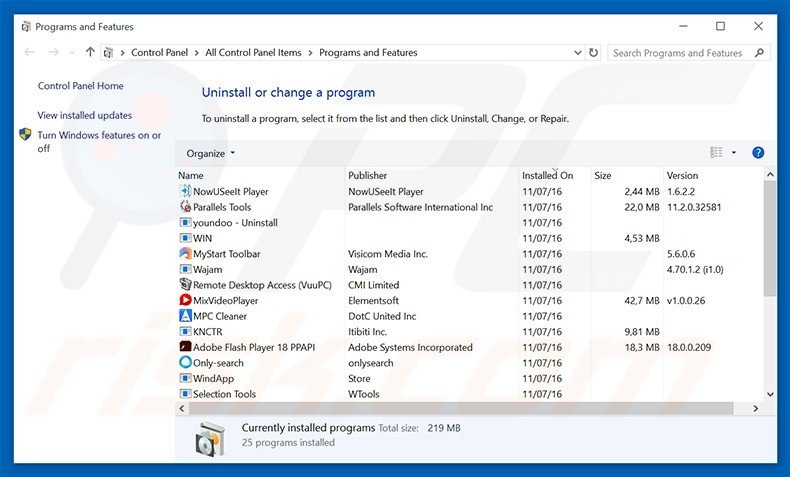Viewport: 790px width, 477px height.
Task: Click the change view icon
Action: (716, 152)
